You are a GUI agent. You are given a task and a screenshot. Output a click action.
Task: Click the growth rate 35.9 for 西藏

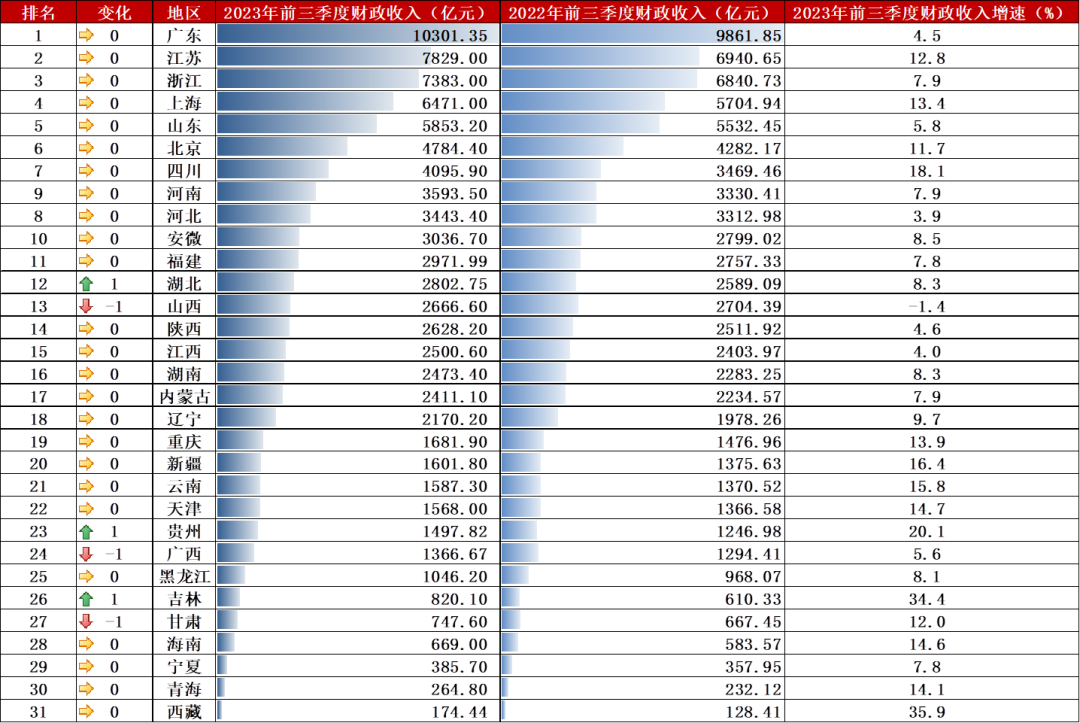(927, 712)
